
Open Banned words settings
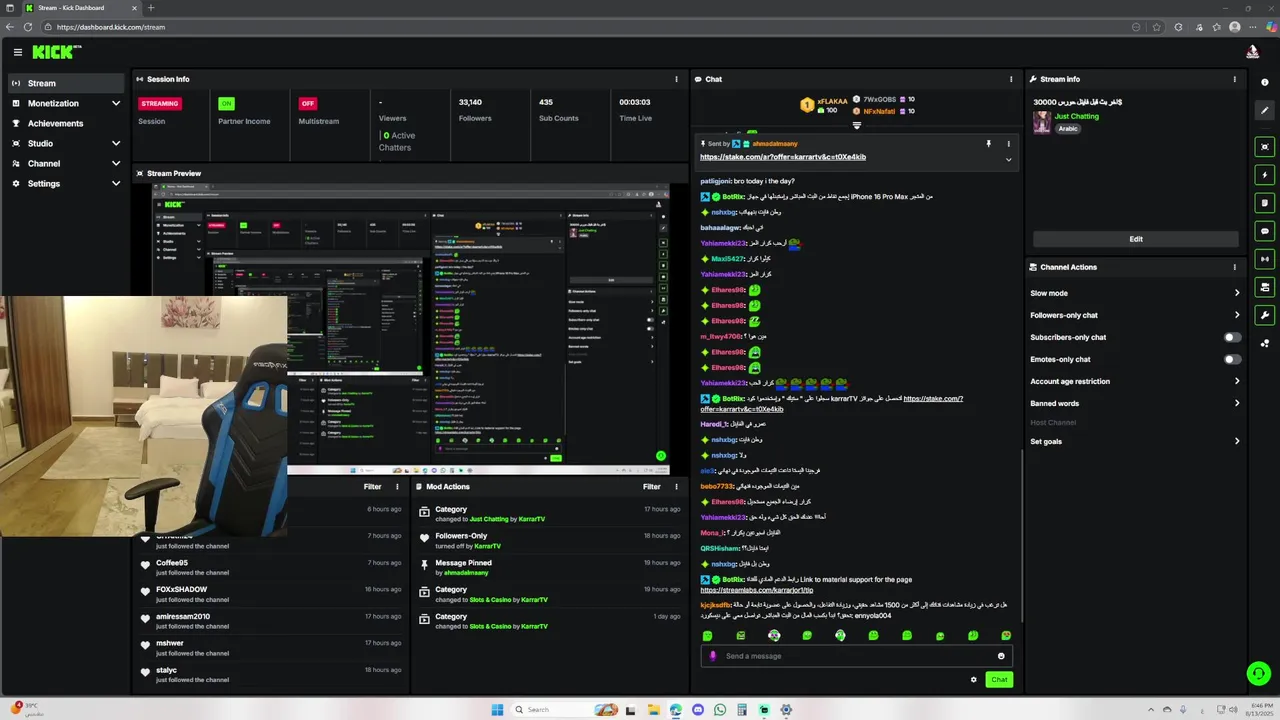[1135, 403]
